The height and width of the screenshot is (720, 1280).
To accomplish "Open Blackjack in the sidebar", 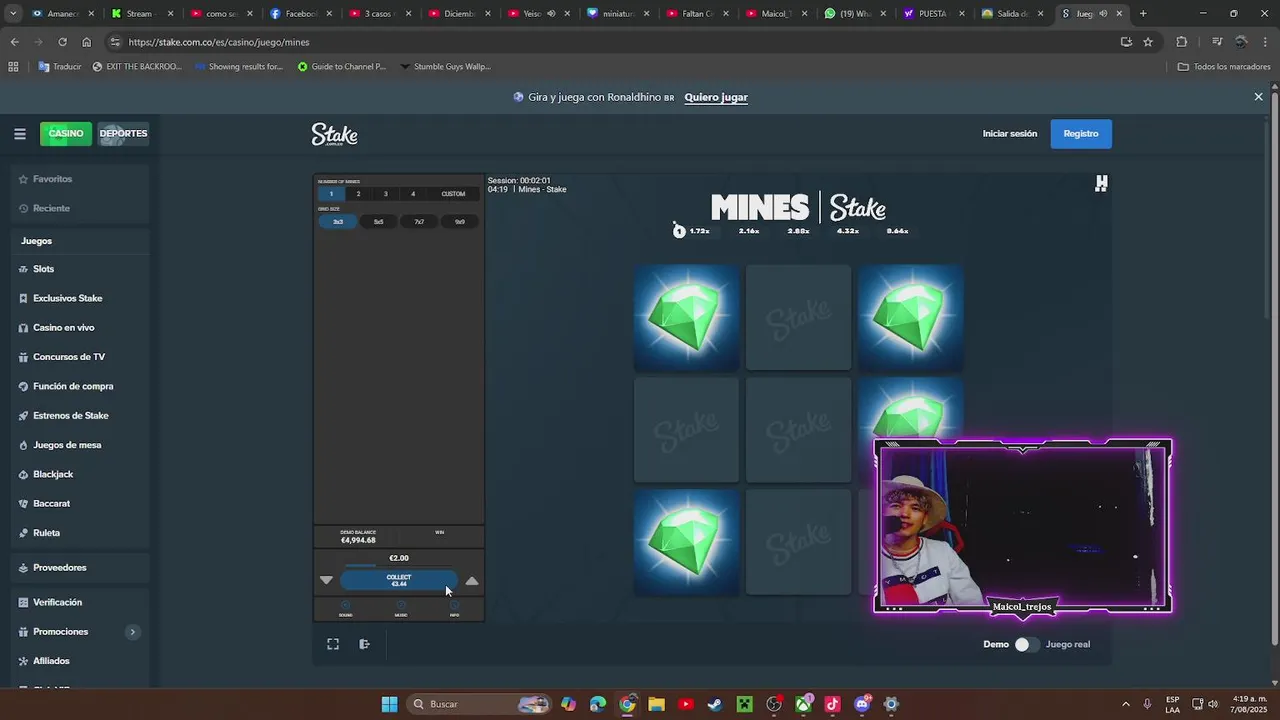I will coord(53,474).
